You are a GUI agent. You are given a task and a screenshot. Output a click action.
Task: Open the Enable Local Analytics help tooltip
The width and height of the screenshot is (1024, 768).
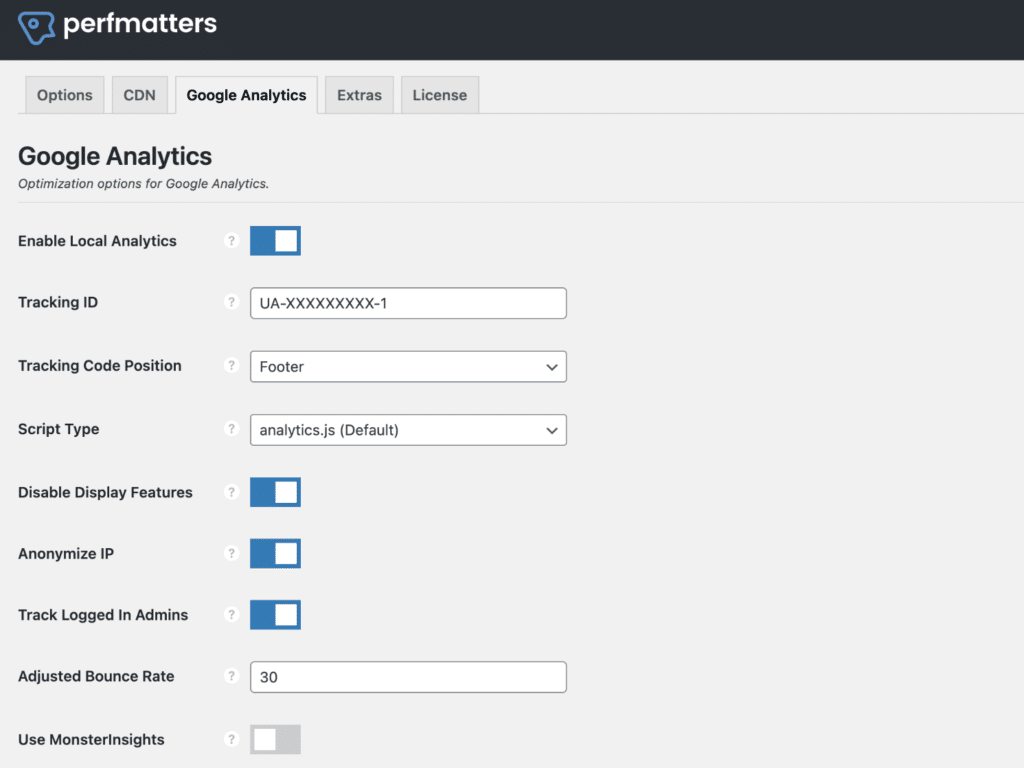(231, 241)
